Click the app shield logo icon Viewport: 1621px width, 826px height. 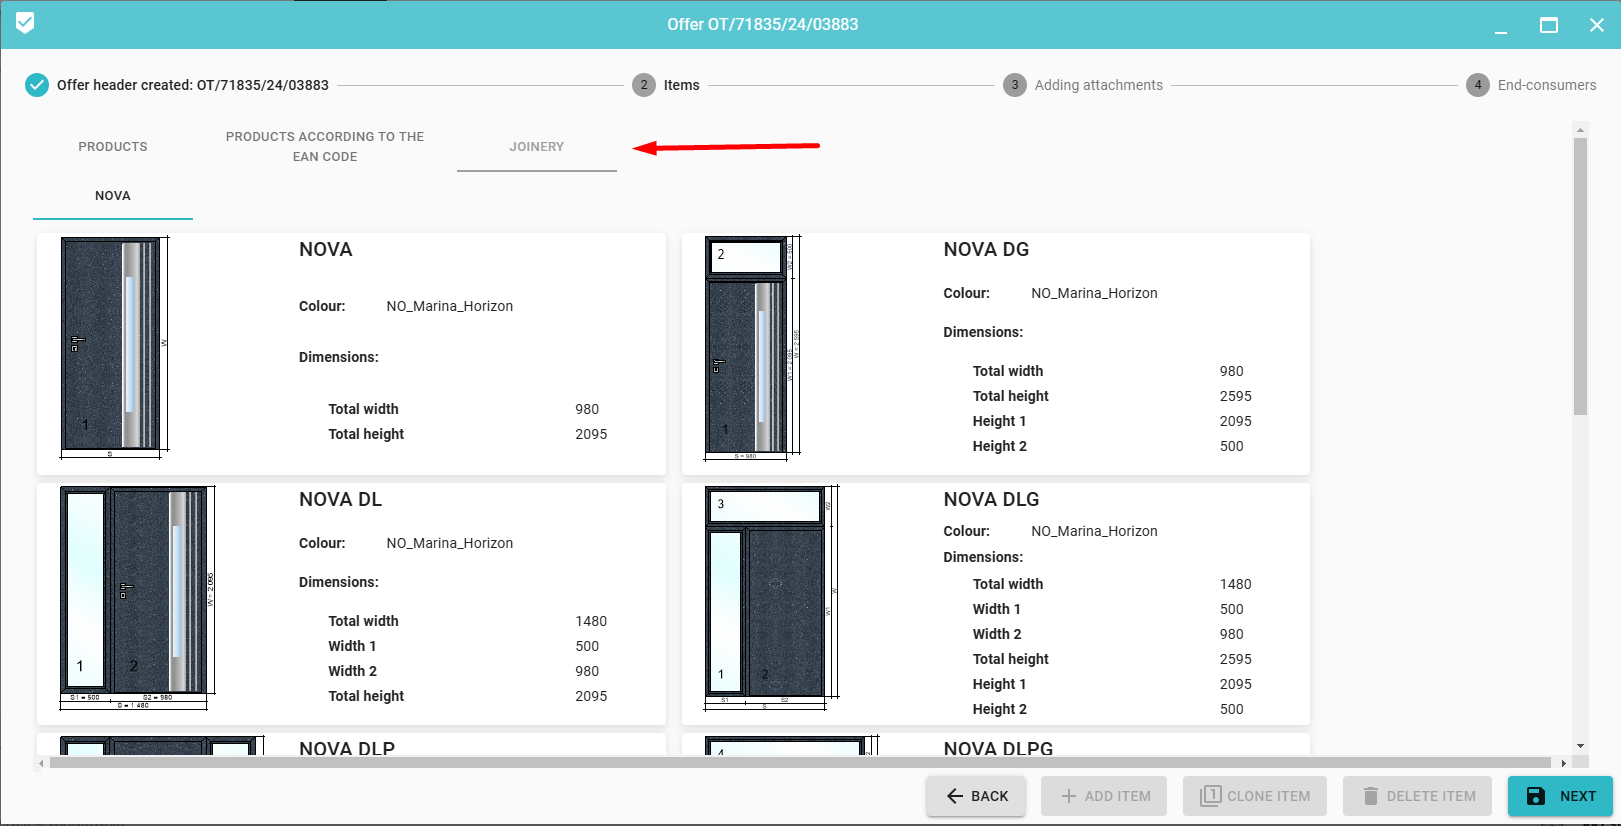pyautogui.click(x=25, y=23)
